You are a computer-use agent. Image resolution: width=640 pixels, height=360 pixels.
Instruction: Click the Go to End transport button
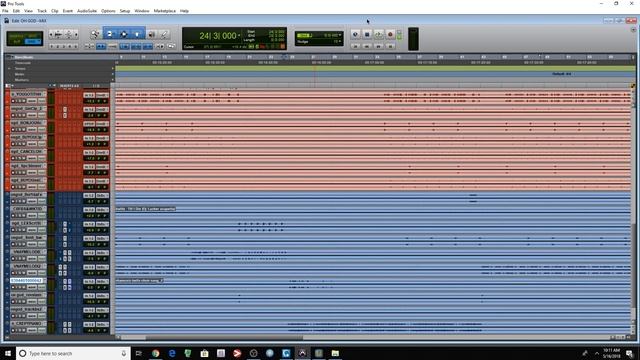pos(390,47)
